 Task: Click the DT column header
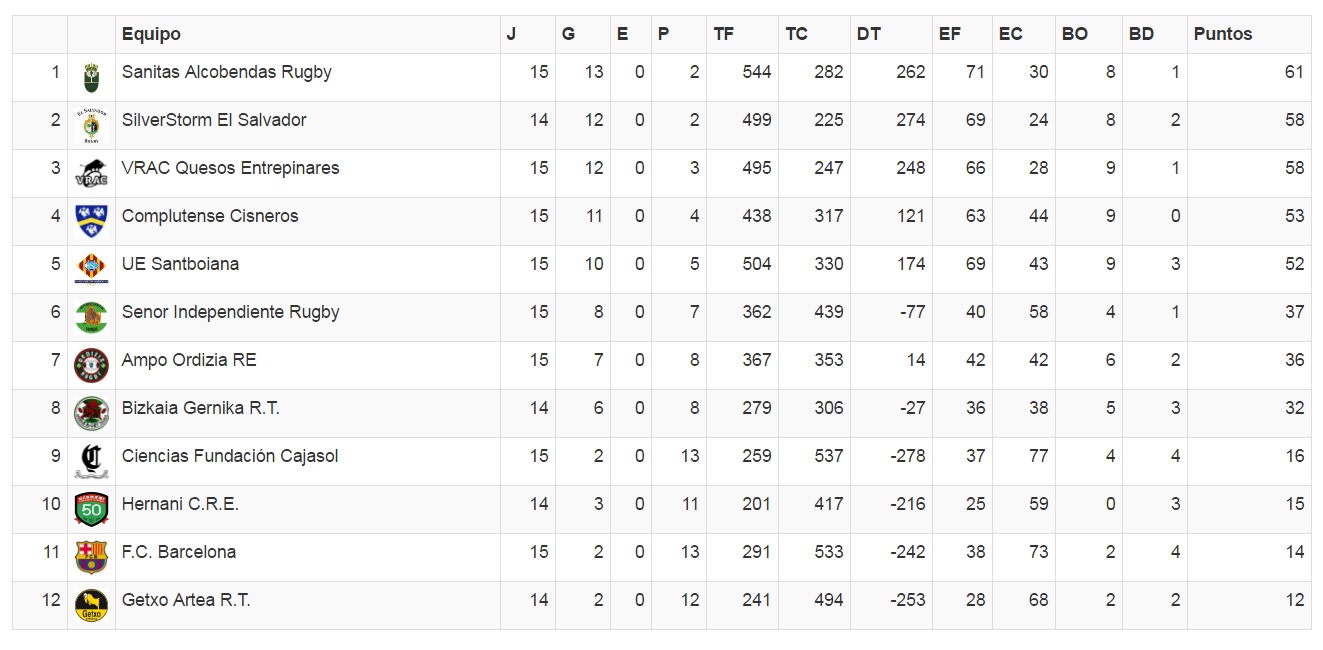[x=868, y=34]
